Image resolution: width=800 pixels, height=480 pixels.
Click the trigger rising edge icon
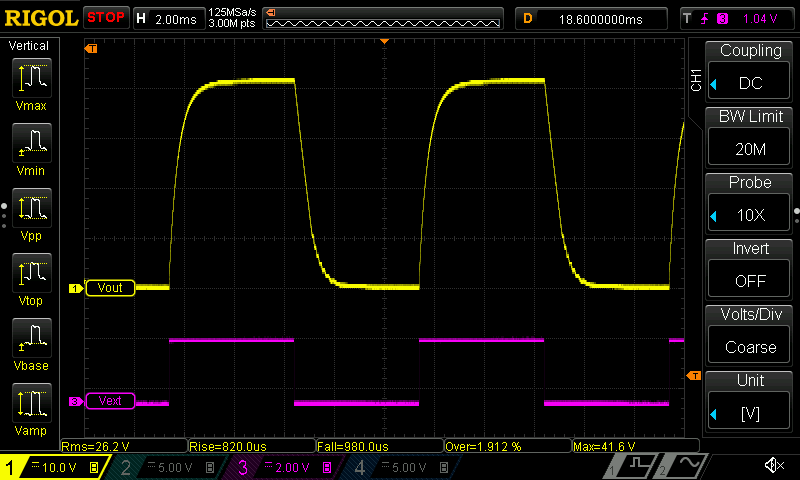tap(705, 19)
